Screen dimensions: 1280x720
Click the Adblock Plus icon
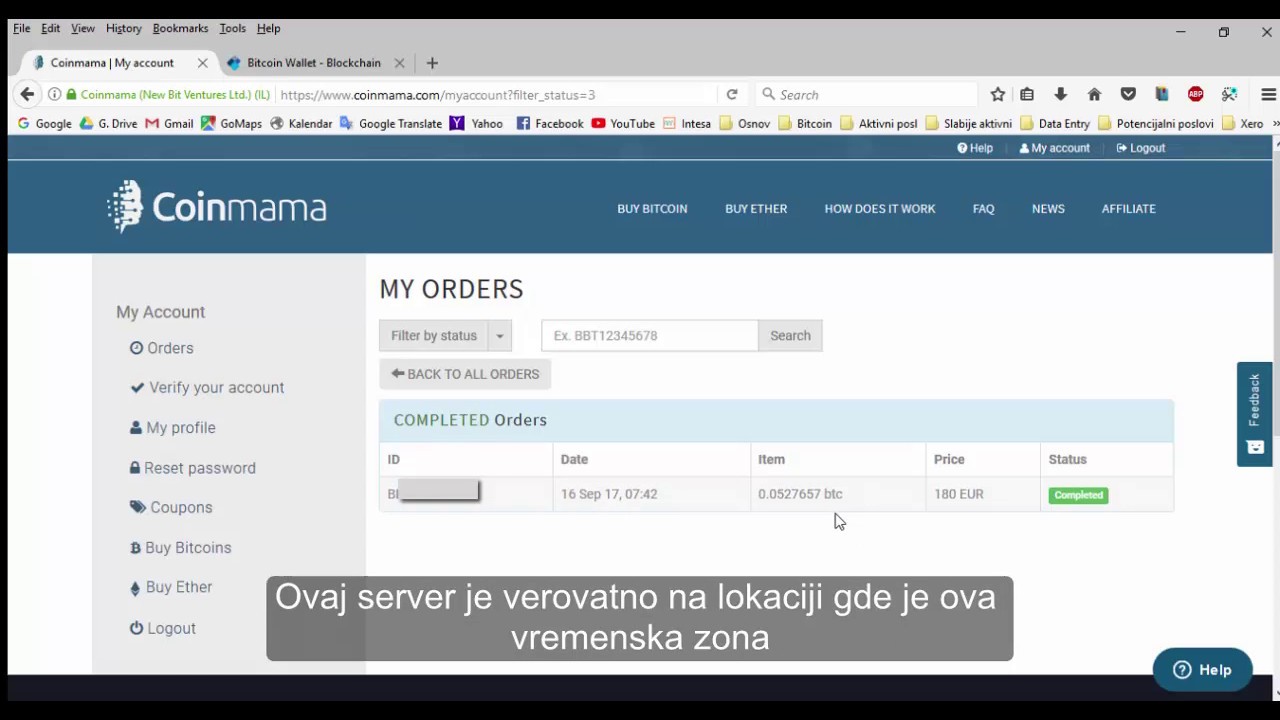1195,94
